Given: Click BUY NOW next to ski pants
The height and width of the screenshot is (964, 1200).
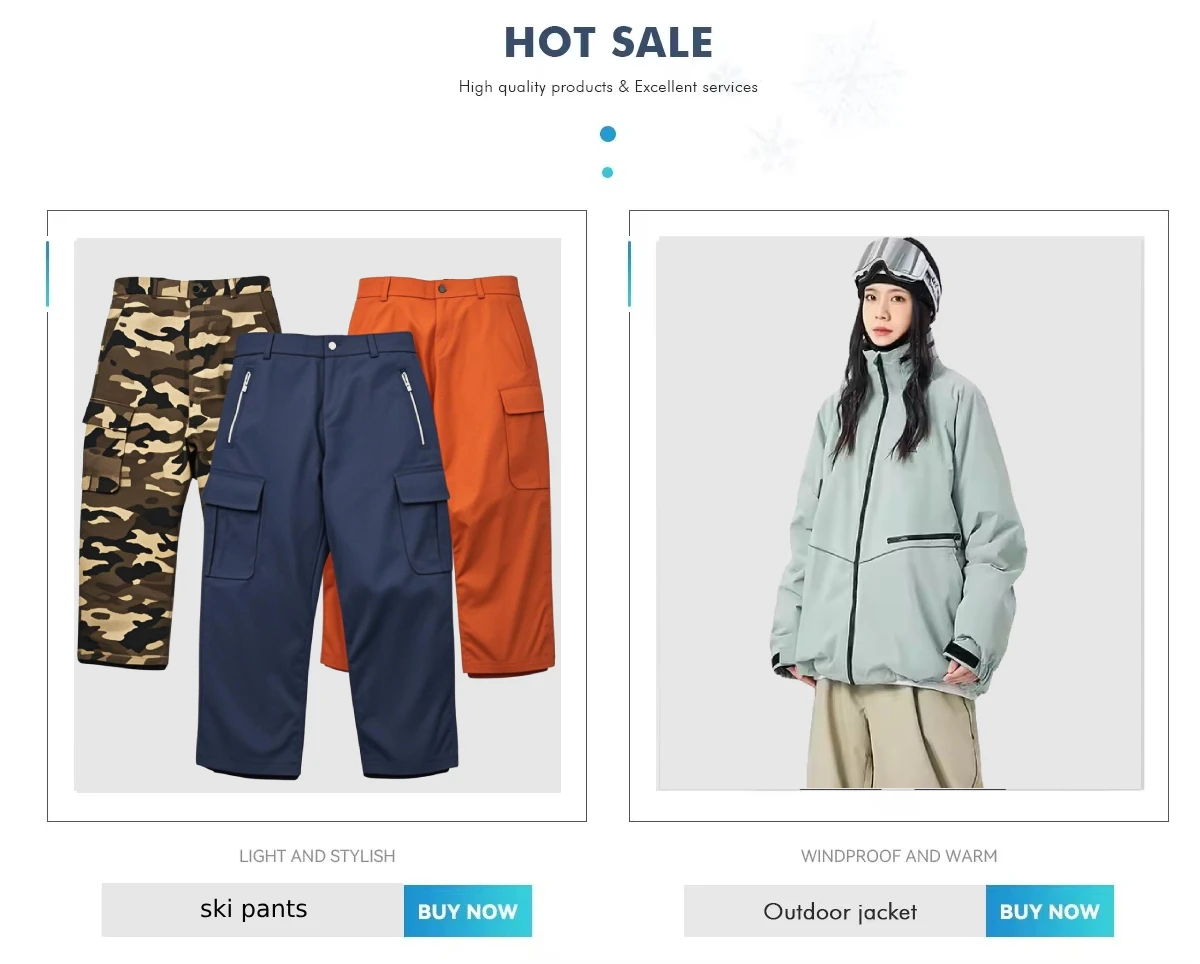Looking at the screenshot, I should (x=467, y=911).
